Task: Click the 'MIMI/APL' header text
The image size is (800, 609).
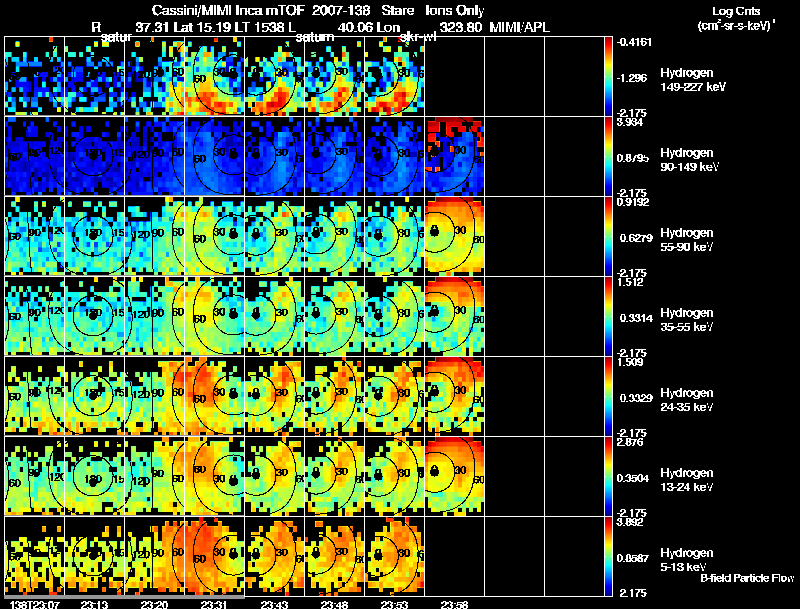Action: [x=519, y=27]
